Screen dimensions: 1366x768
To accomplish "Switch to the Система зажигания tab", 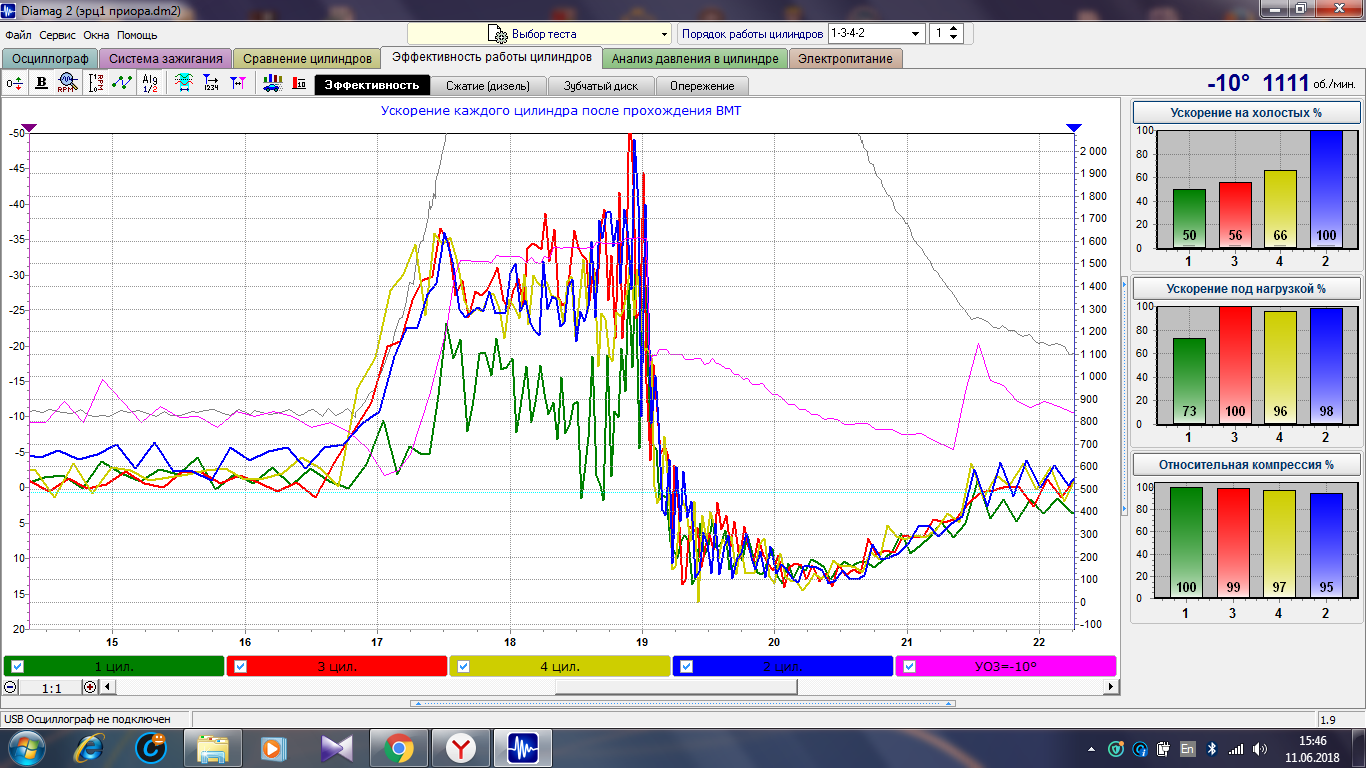I will pos(166,58).
